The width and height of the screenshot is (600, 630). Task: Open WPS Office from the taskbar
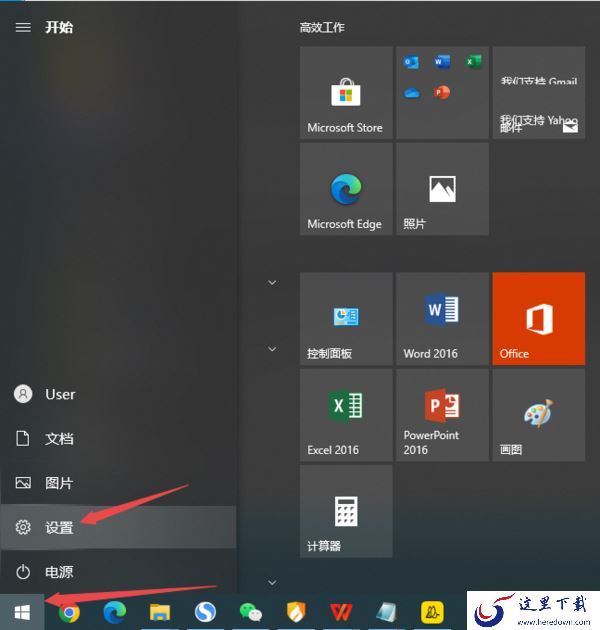click(341, 612)
